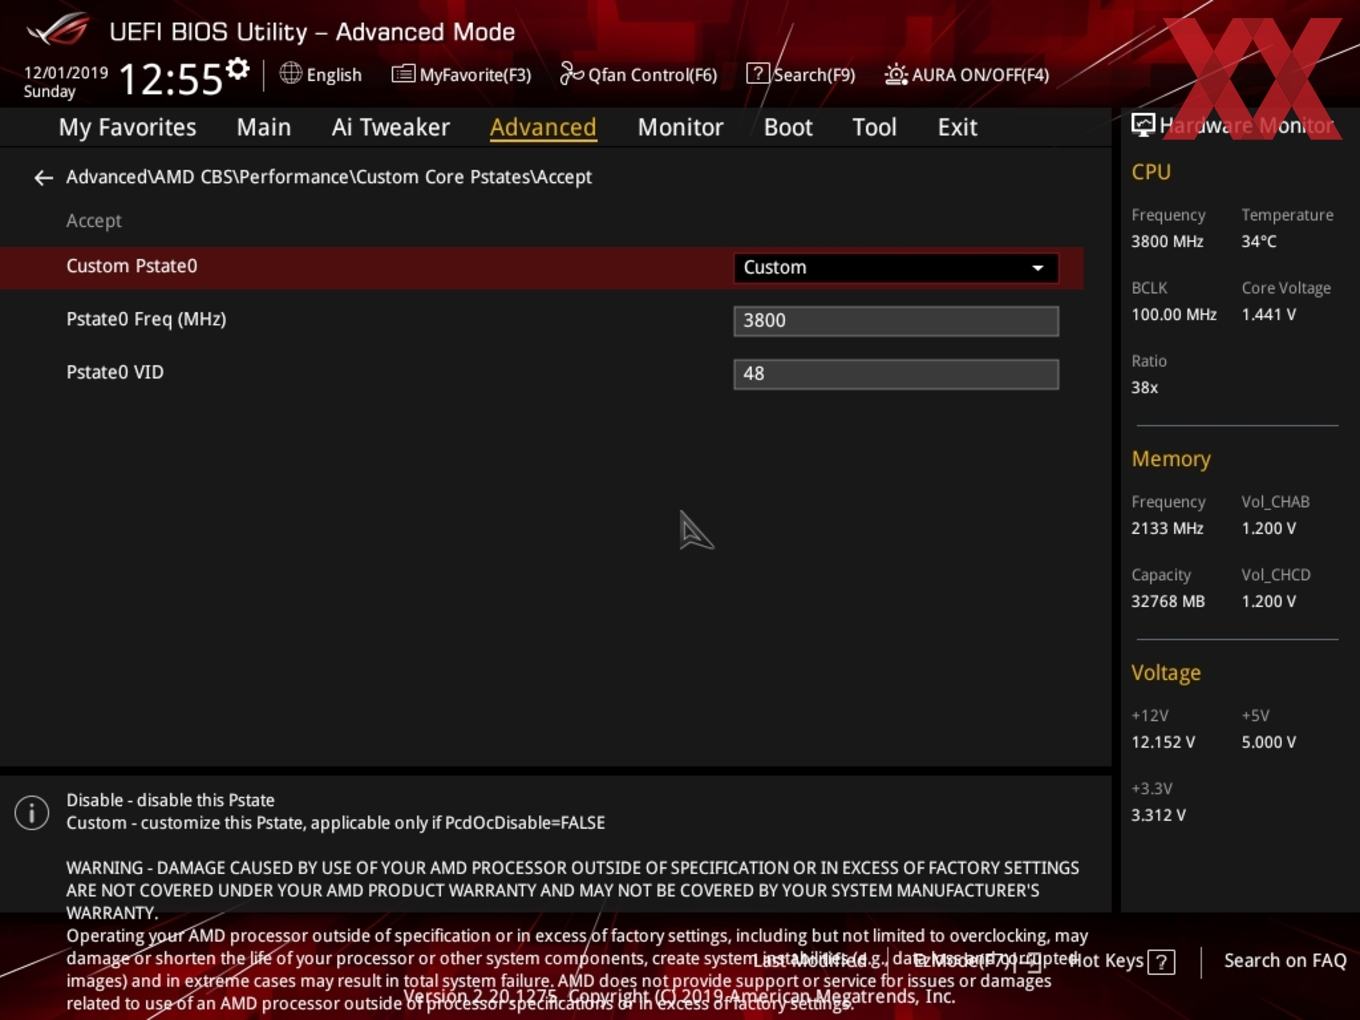Viewport: 1360px width, 1020px height.
Task: Click the Memory heading
Action: [1171, 459]
